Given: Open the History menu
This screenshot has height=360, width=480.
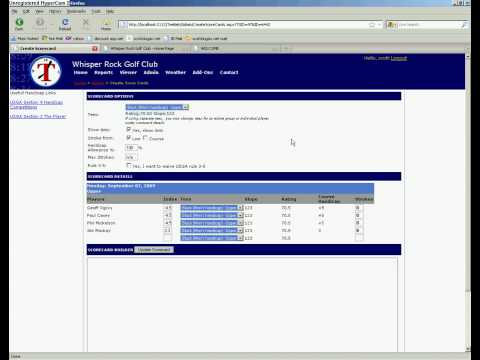Looking at the screenshot, I should (x=55, y=11).
